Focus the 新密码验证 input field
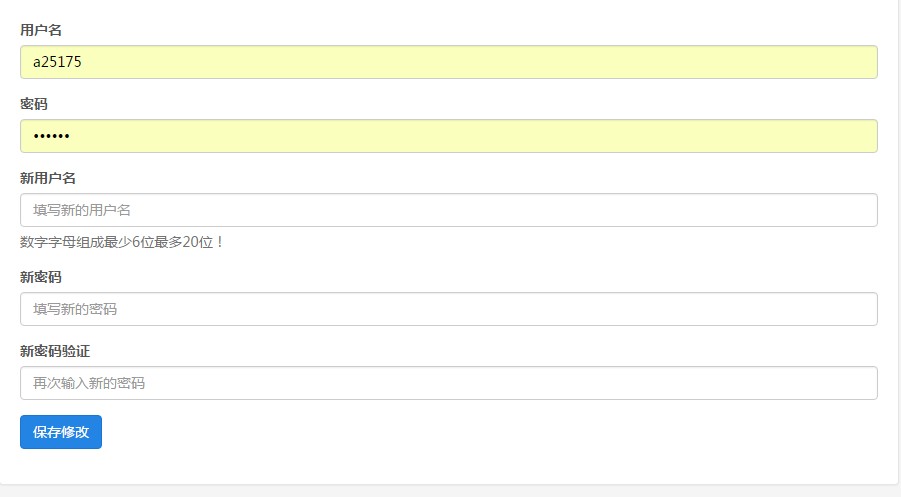This screenshot has width=901, height=497. (x=448, y=383)
